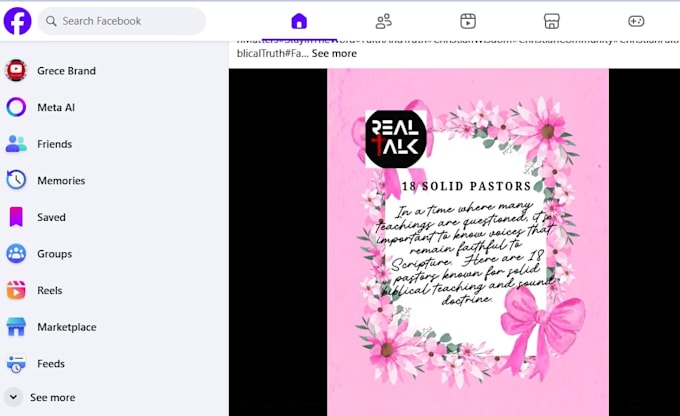Expand post caption via See more
The width and height of the screenshot is (680, 416).
[334, 53]
